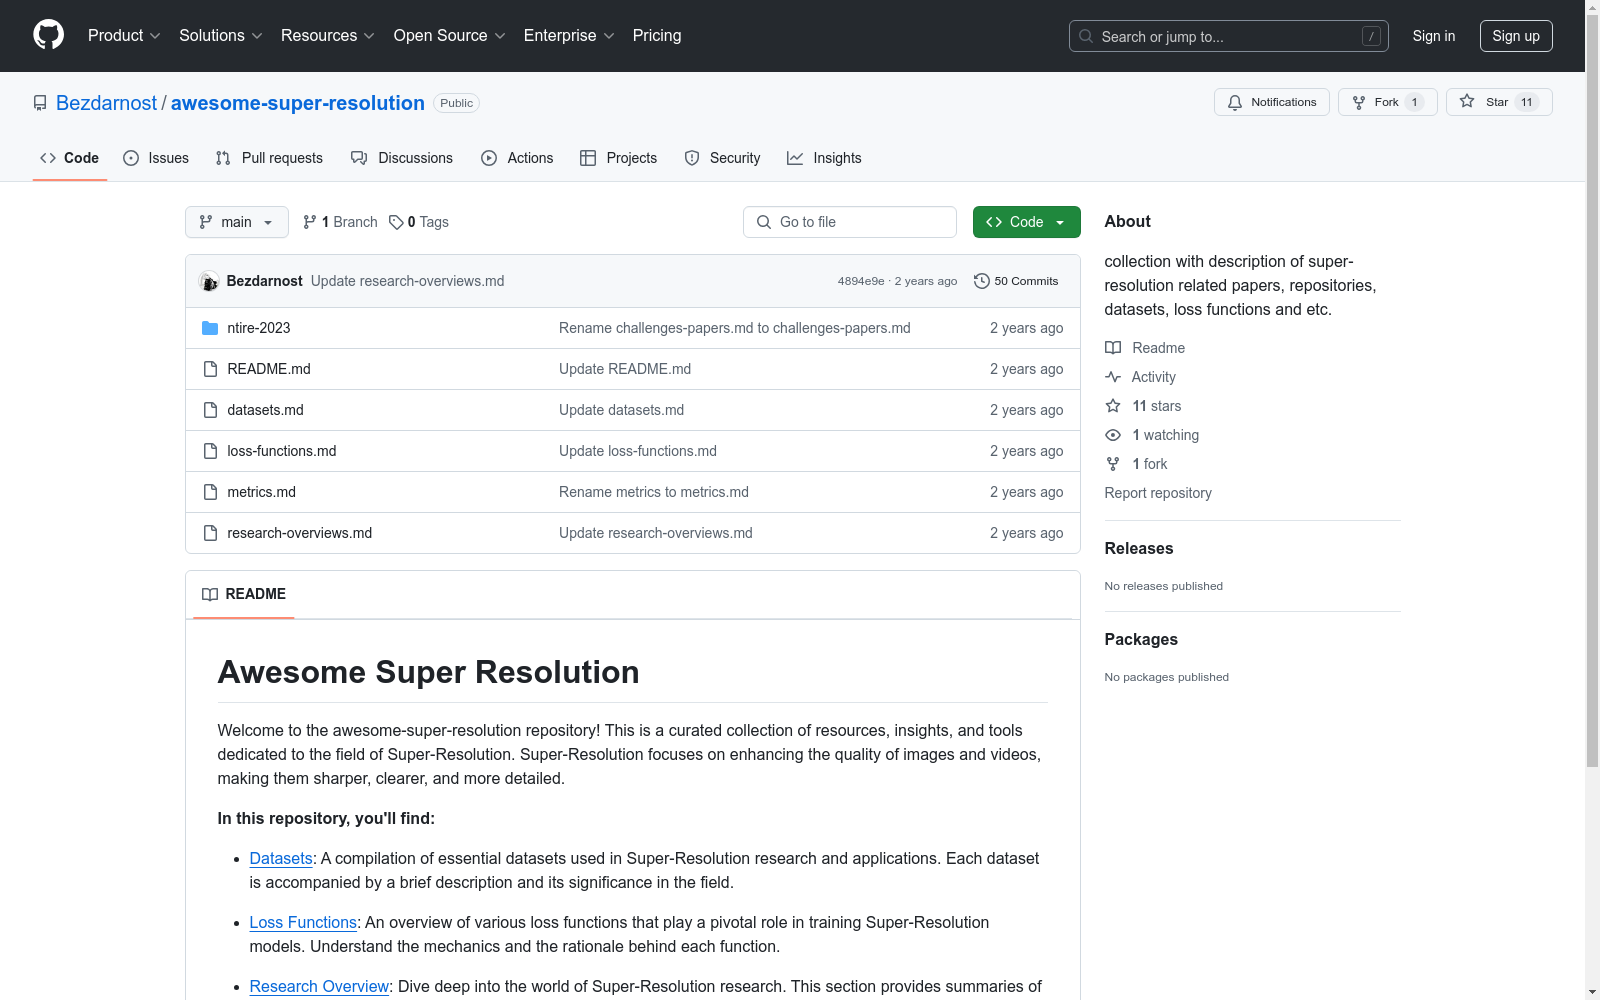
Task: Click the research-overviews.md file icon
Action: pyautogui.click(x=210, y=533)
